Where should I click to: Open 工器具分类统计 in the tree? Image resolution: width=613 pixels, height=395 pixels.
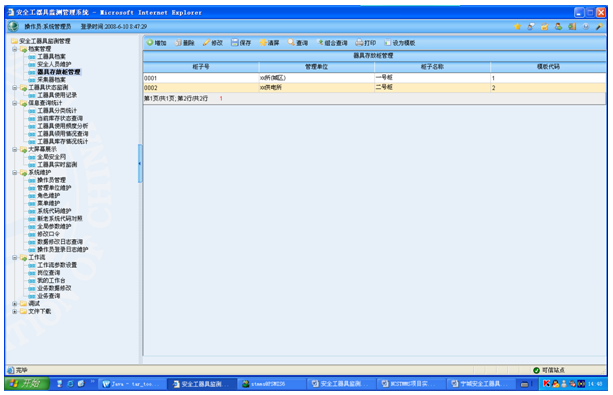tap(57, 111)
